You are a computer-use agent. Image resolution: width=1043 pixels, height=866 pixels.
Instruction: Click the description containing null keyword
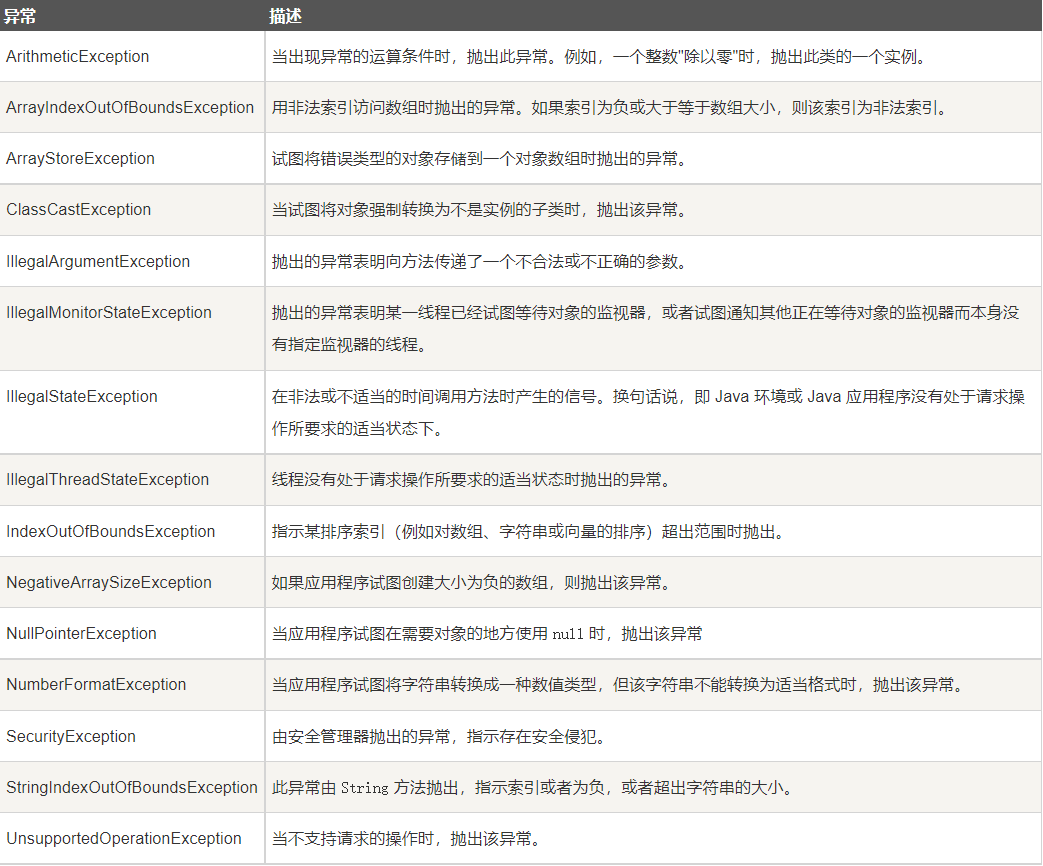(487, 634)
